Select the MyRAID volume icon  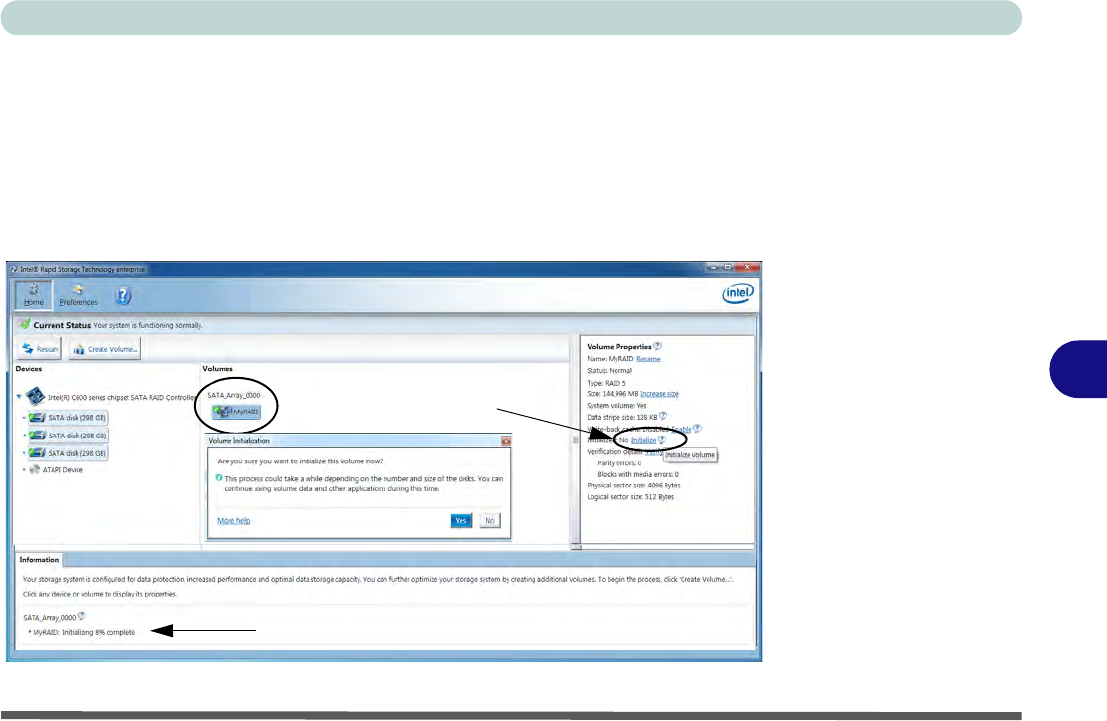pos(237,412)
